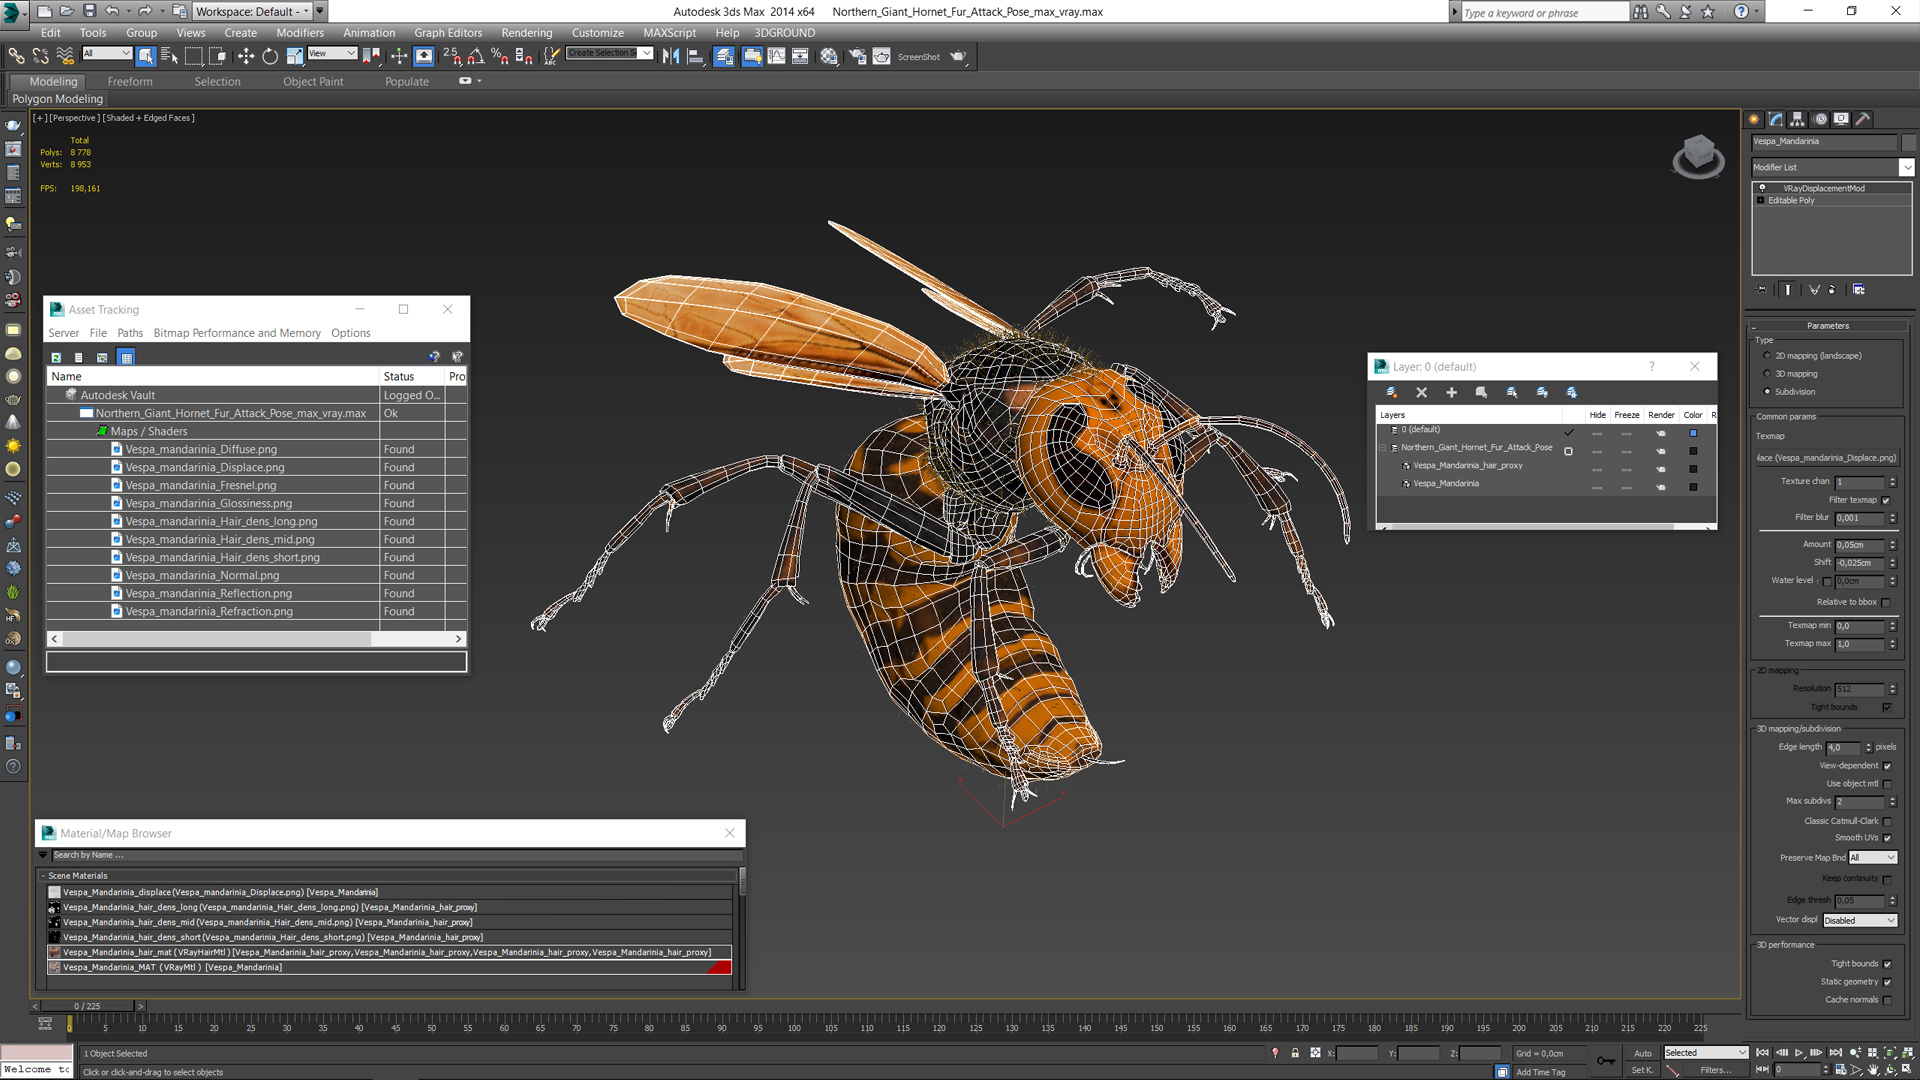
Task: Select Subdivision radio button
Action: (x=1767, y=392)
